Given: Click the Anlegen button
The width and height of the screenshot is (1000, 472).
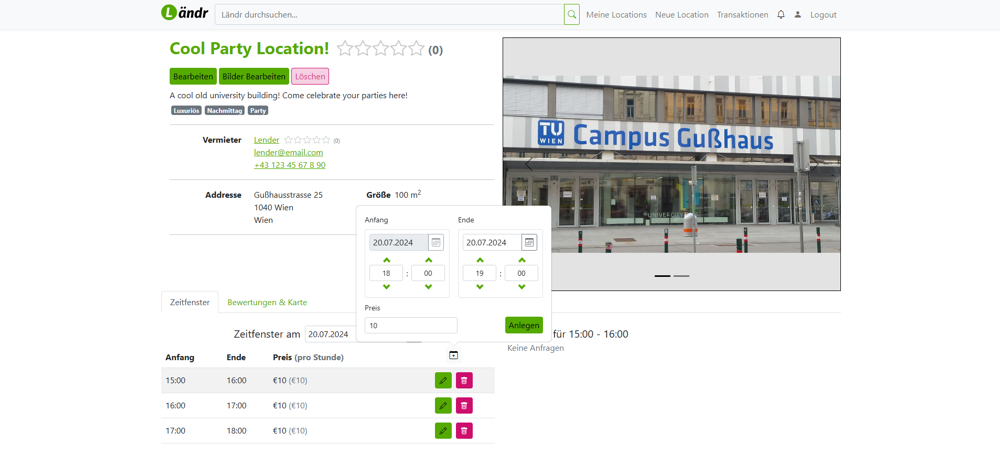Looking at the screenshot, I should tap(524, 325).
